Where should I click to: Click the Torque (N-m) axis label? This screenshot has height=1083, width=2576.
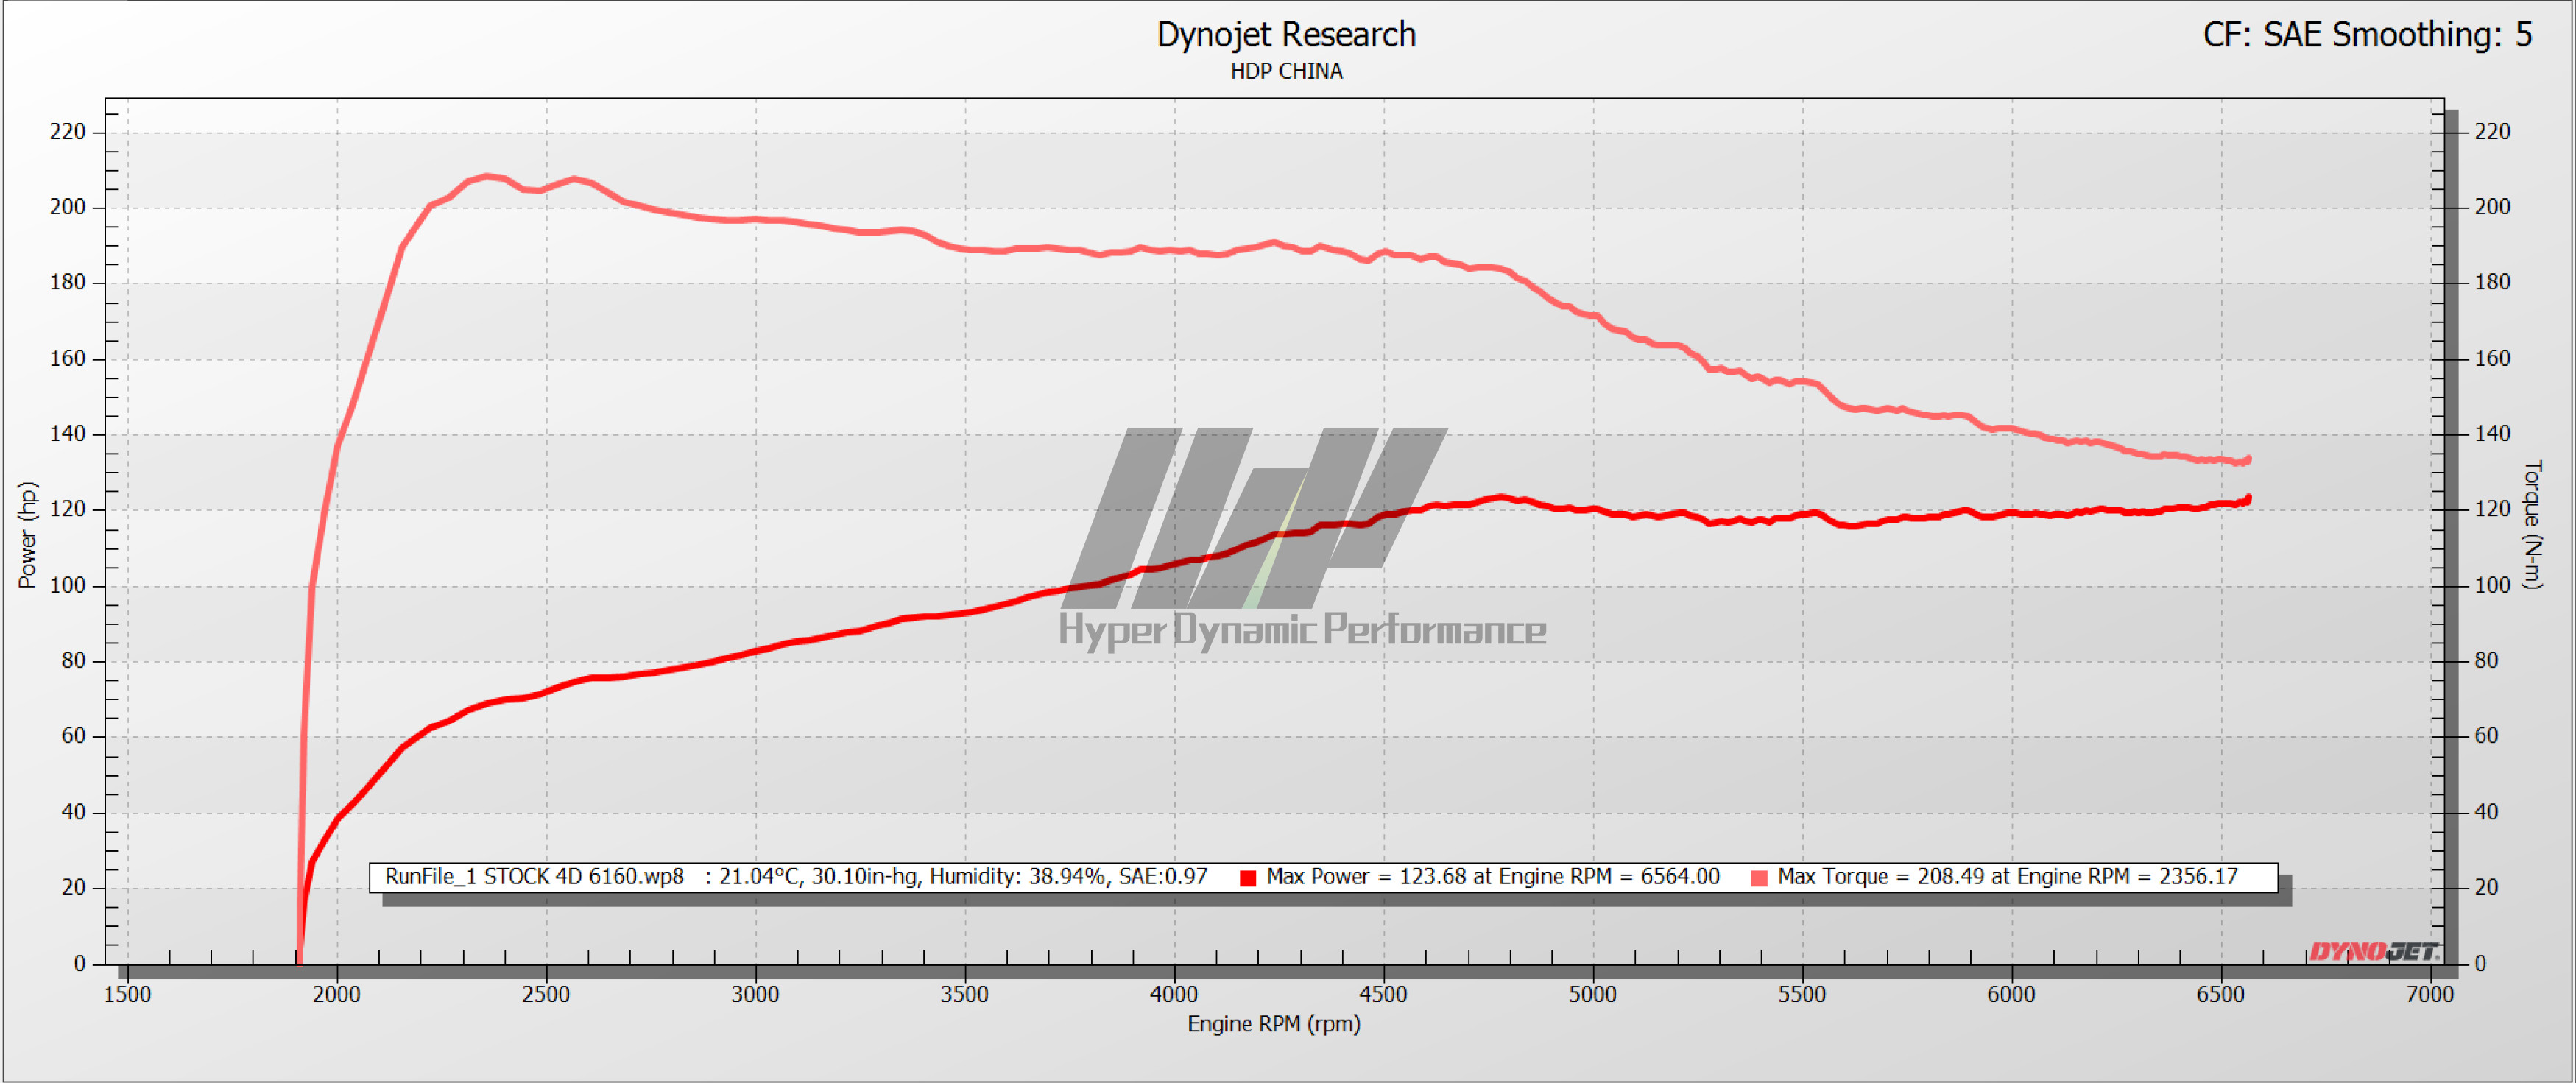tap(2532, 525)
